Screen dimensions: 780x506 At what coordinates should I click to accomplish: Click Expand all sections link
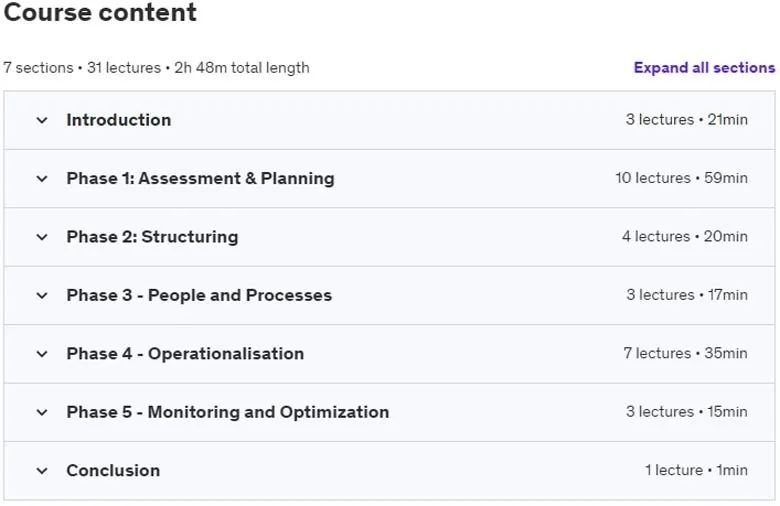click(704, 68)
